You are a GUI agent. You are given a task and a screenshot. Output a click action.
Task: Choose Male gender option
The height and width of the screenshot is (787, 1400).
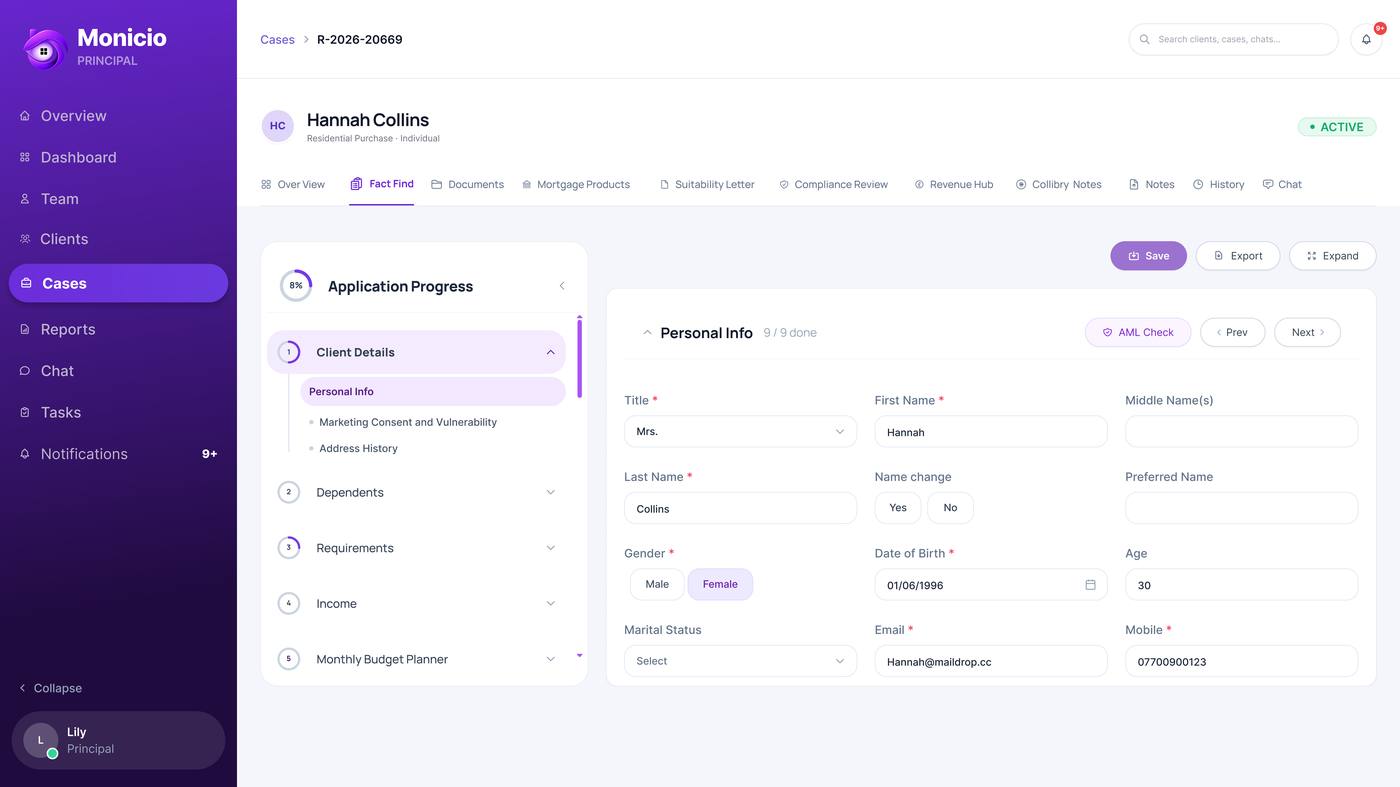657,584
